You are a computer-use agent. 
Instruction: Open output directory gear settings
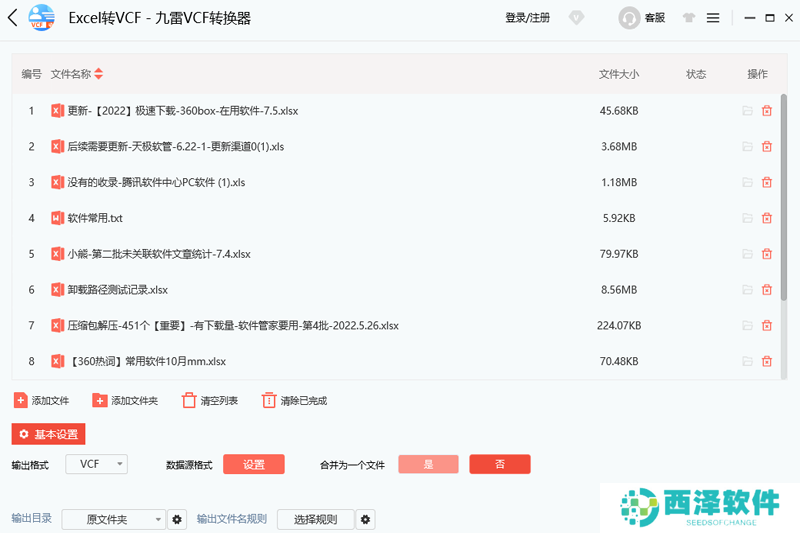[x=177, y=519]
